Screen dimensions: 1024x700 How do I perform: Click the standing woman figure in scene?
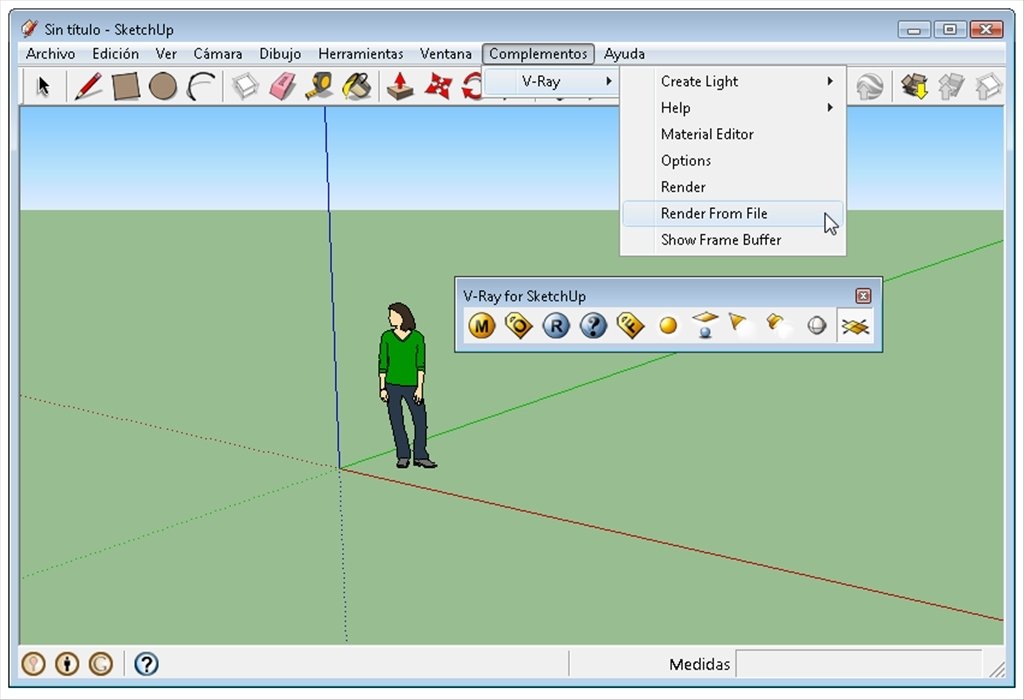click(406, 385)
